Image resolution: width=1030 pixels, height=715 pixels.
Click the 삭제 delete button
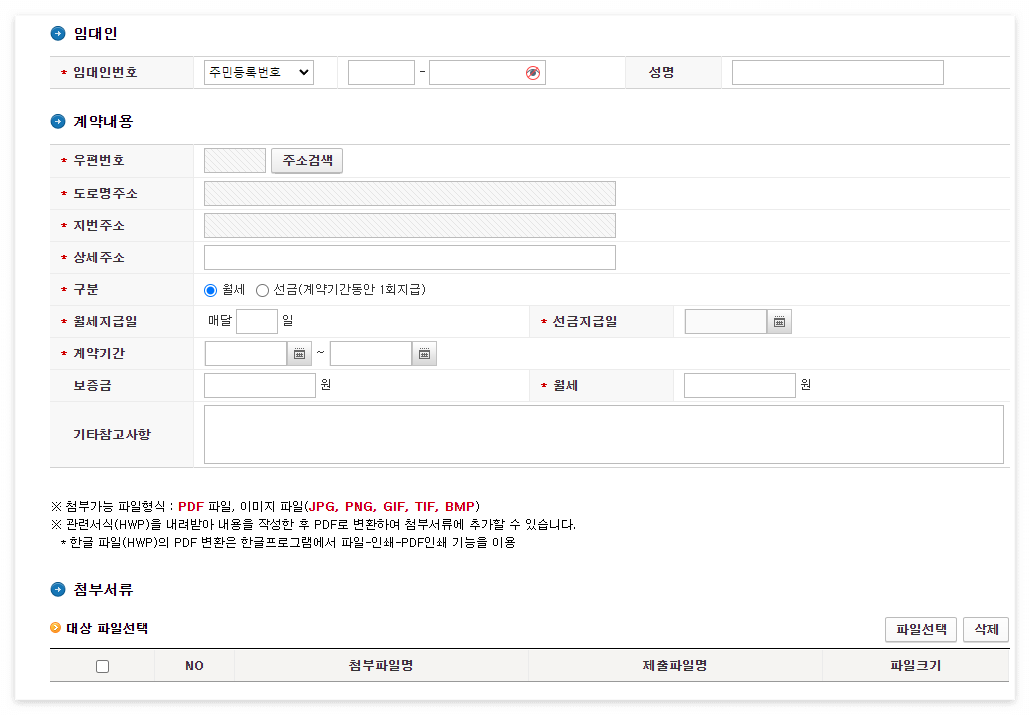(x=984, y=629)
